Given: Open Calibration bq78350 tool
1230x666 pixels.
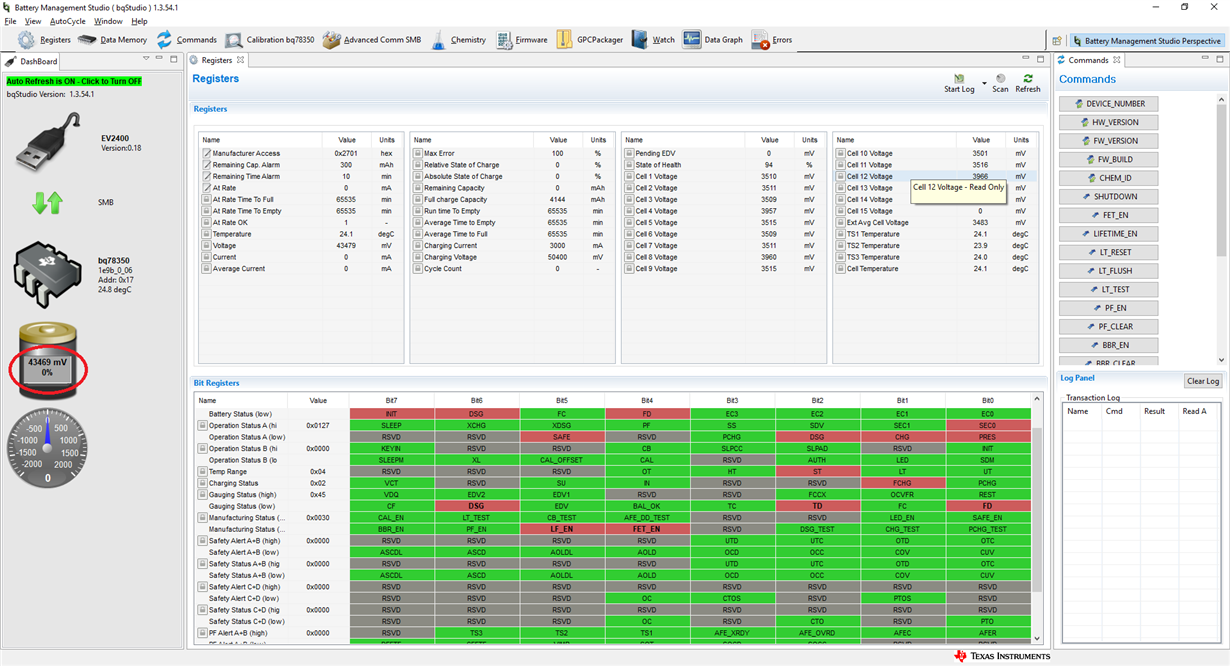Looking at the screenshot, I should pyautogui.click(x=270, y=40).
